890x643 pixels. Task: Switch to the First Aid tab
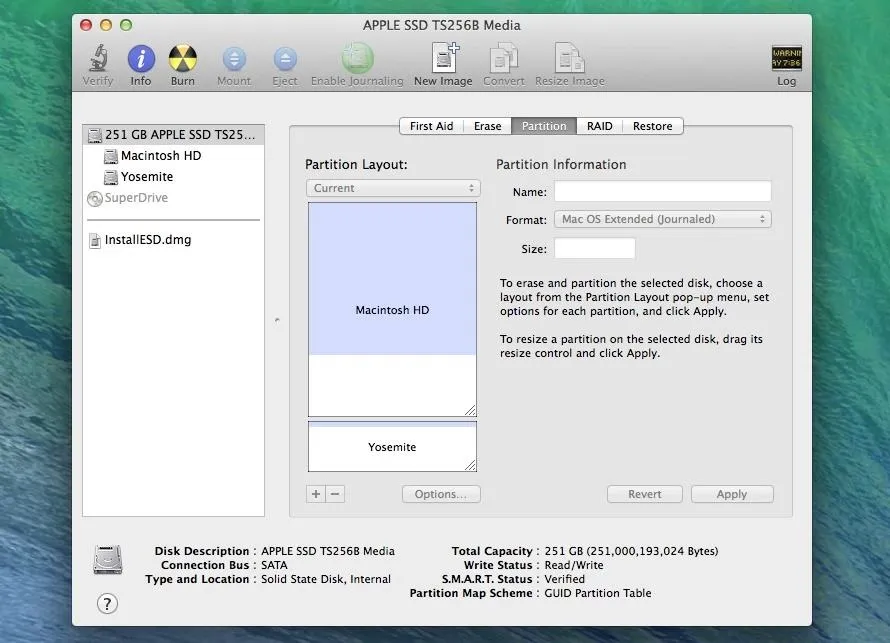point(431,126)
